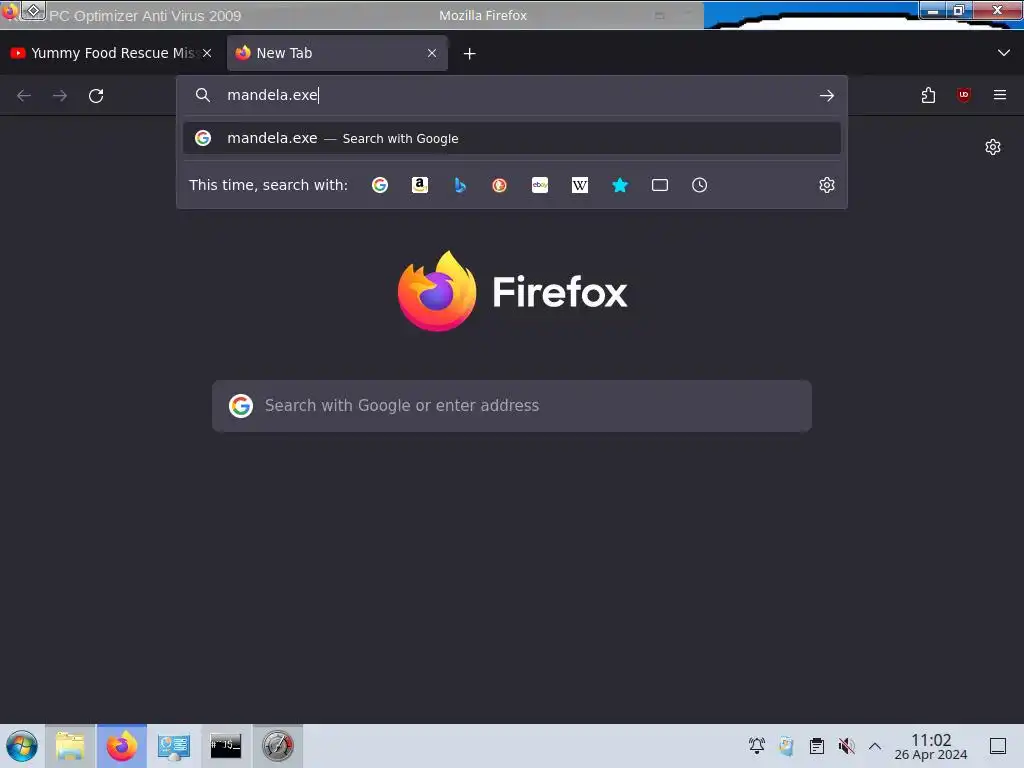Expand hidden system tray icons arrow

tap(875, 746)
